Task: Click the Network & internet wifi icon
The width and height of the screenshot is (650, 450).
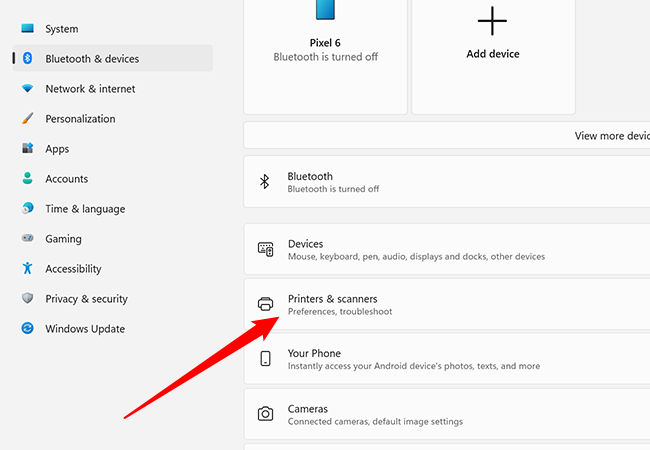Action: click(27, 89)
